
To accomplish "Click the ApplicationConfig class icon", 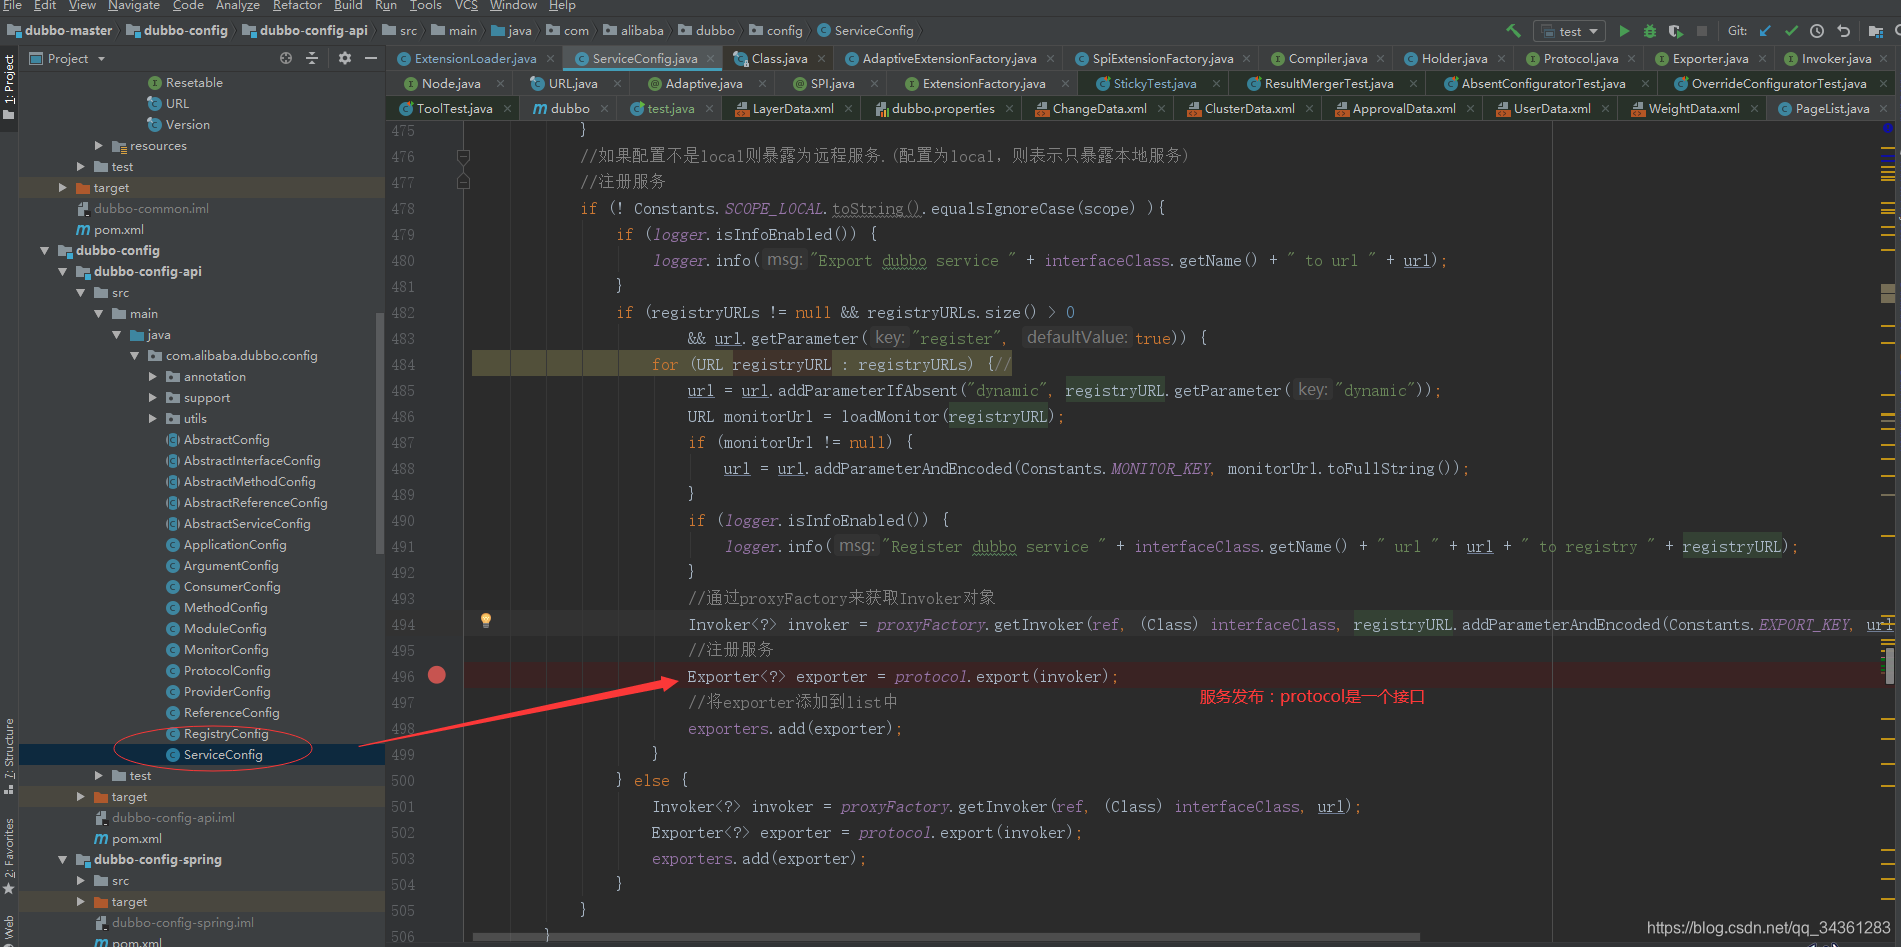I will [x=172, y=545].
